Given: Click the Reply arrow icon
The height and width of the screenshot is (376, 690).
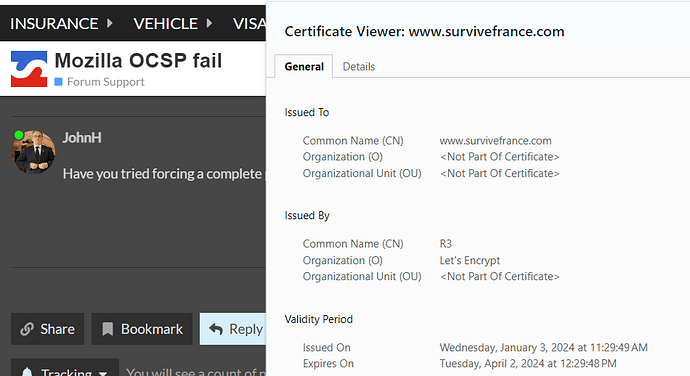Looking at the screenshot, I should [x=216, y=329].
